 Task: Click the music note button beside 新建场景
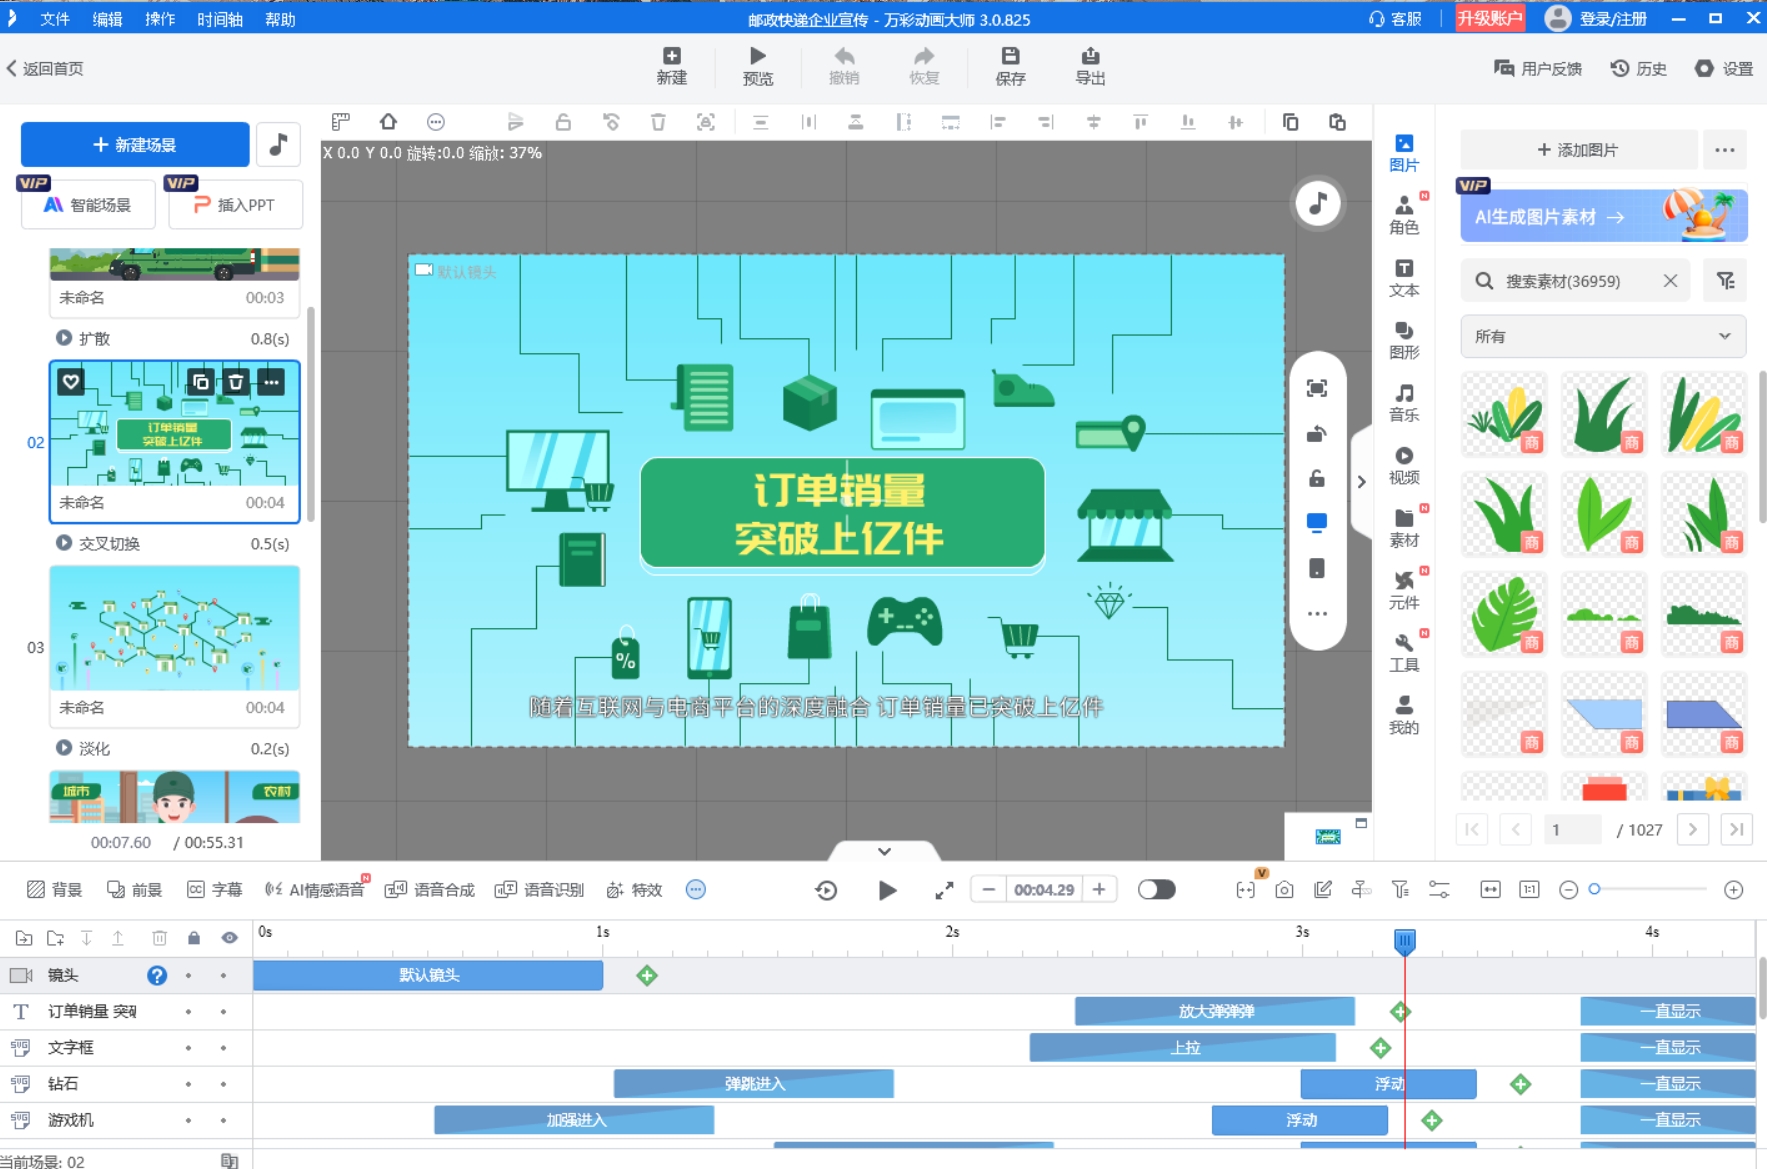pyautogui.click(x=279, y=144)
